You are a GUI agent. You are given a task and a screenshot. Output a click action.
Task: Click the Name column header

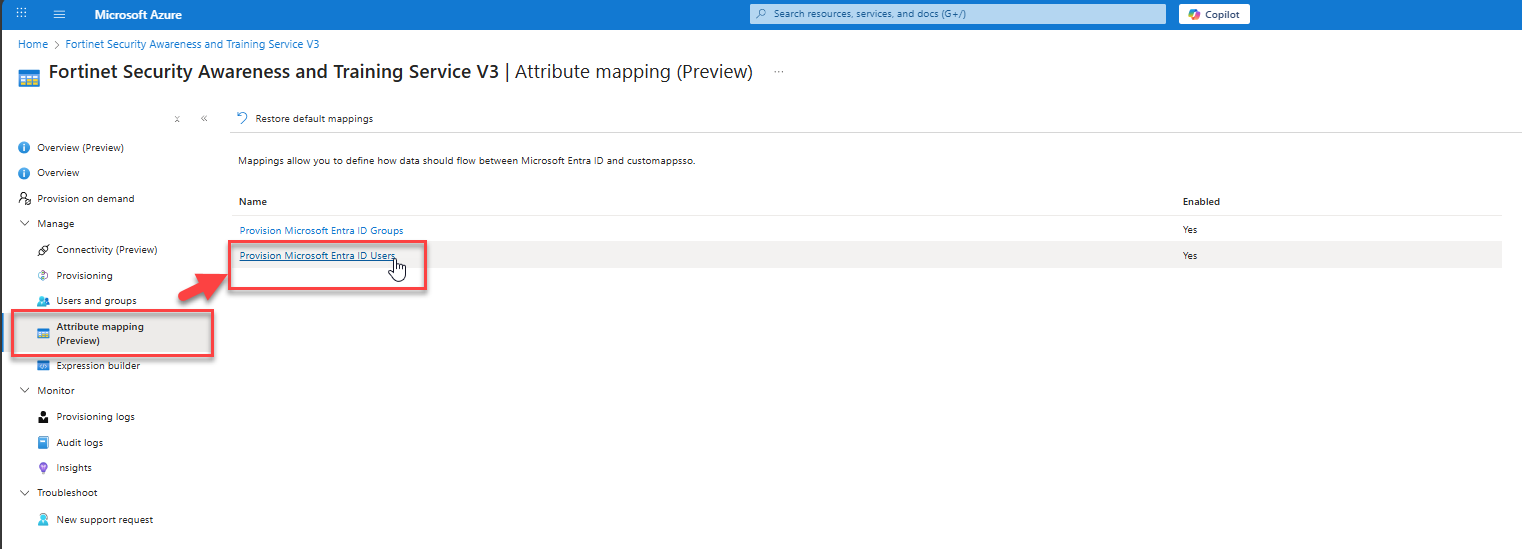coord(253,202)
